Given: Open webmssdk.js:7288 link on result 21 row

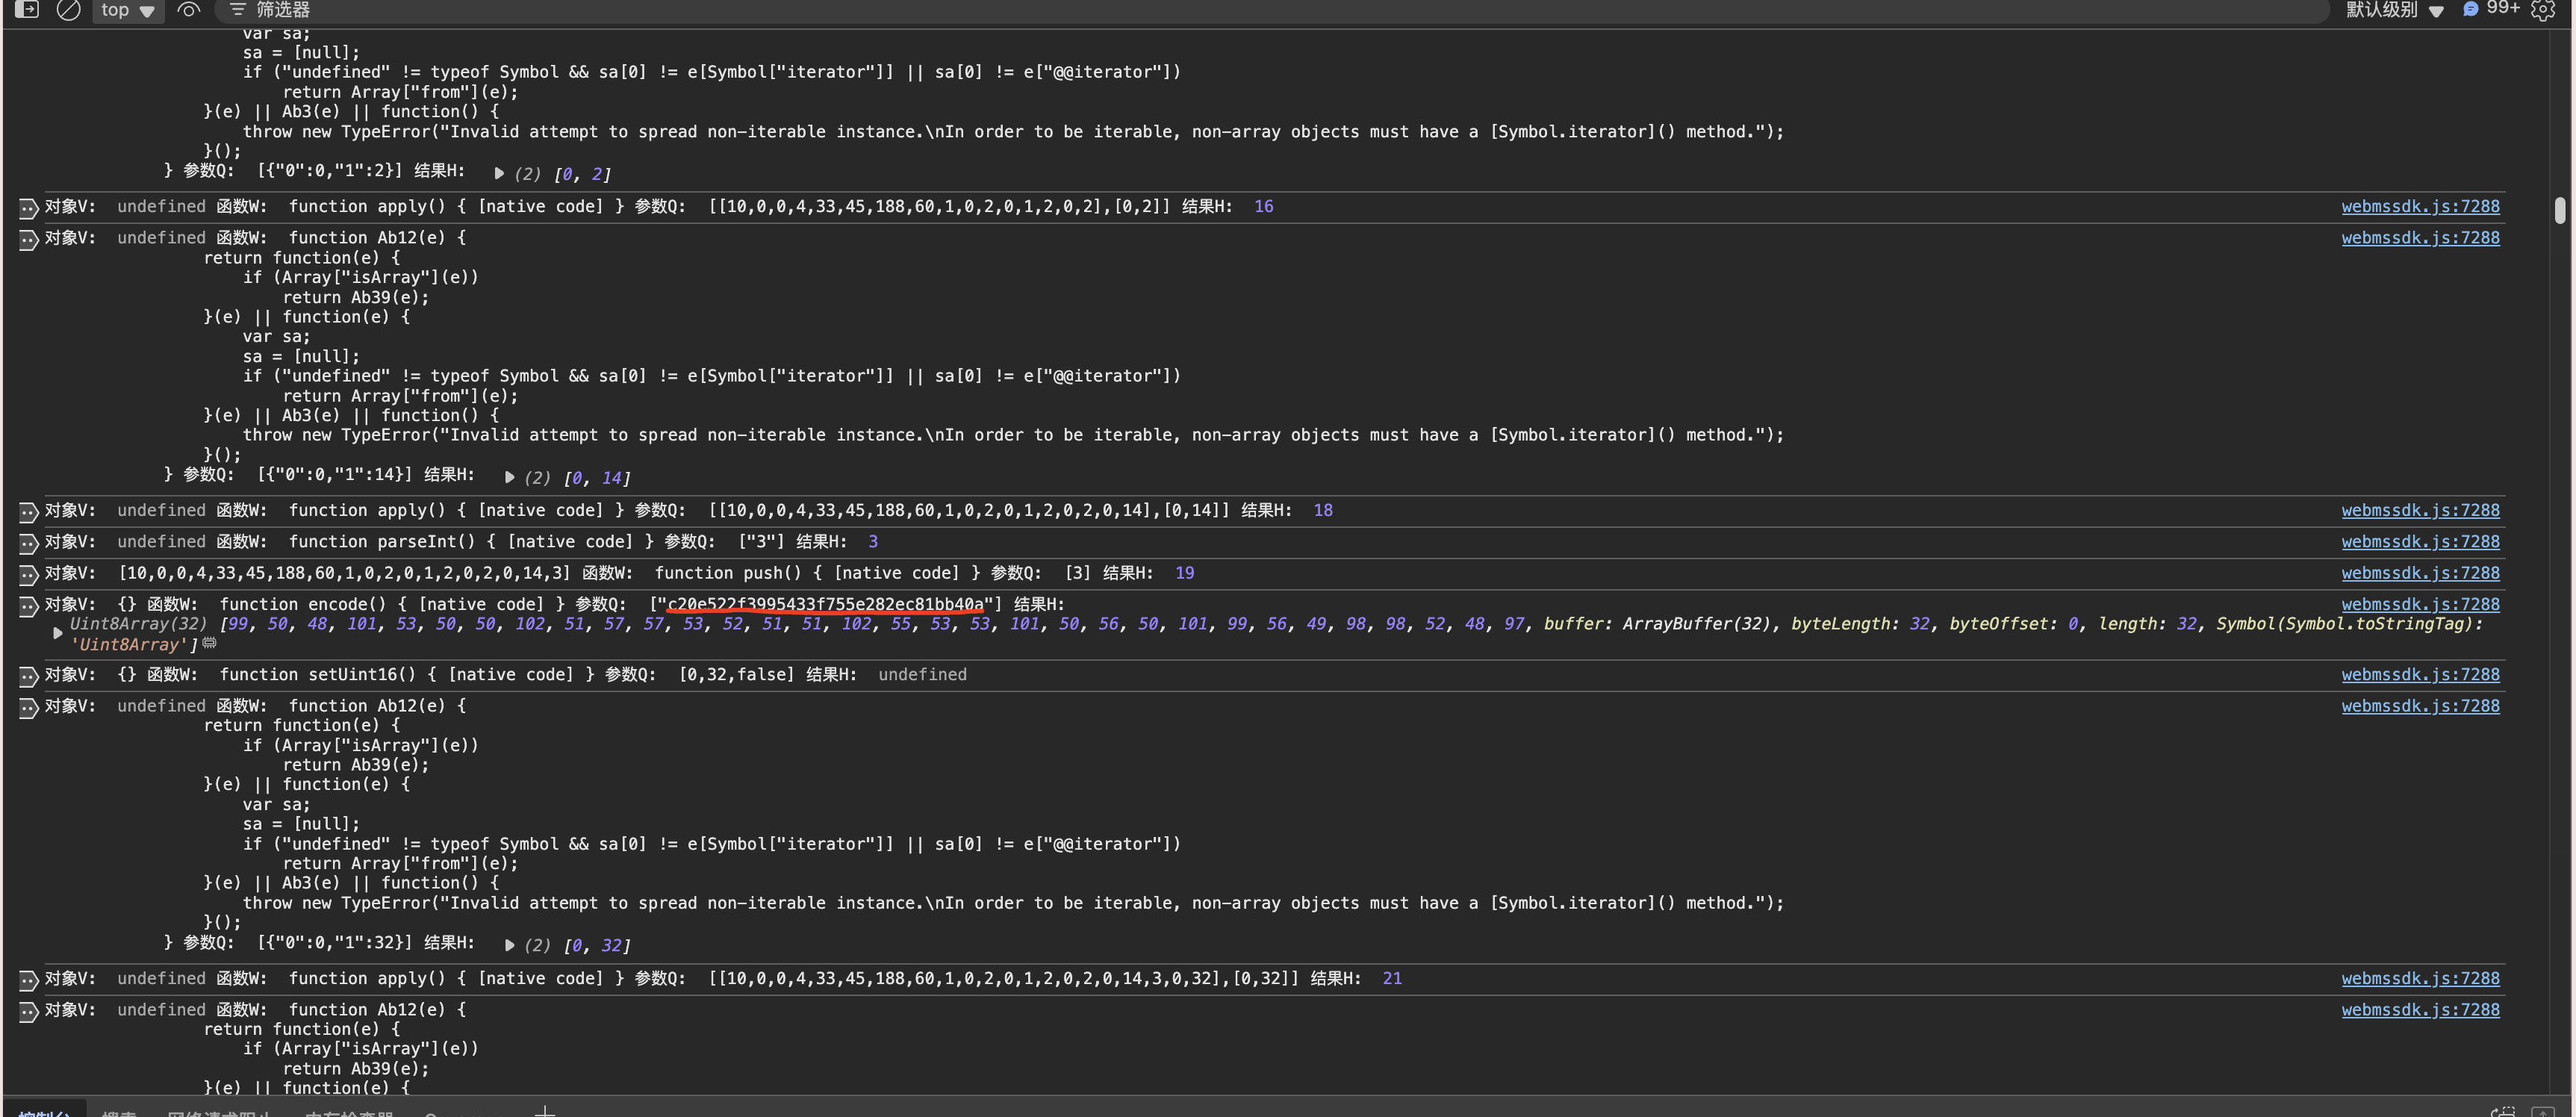Looking at the screenshot, I should point(2420,978).
